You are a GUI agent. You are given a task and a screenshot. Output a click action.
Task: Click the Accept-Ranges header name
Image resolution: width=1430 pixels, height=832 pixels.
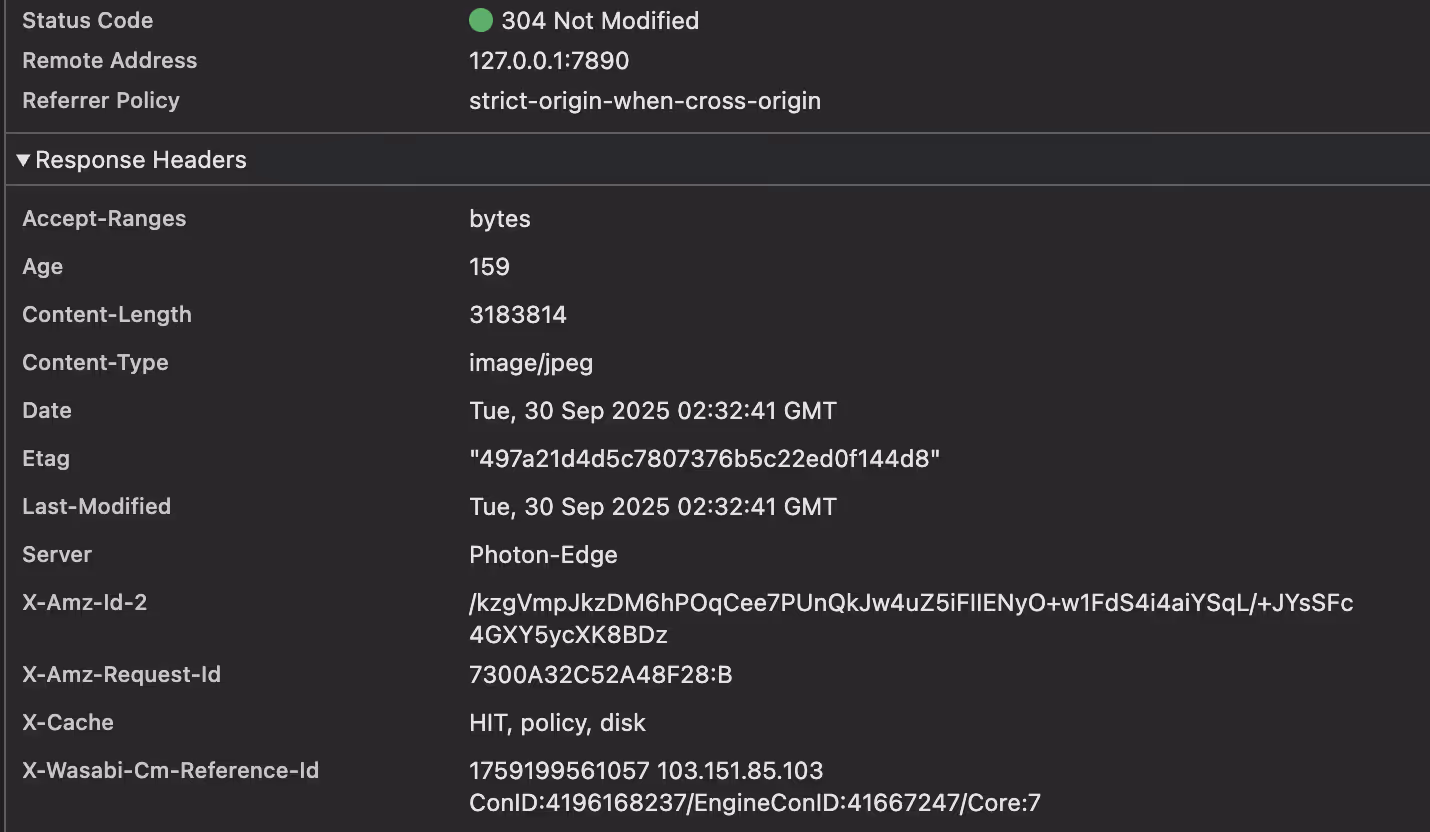(x=104, y=218)
